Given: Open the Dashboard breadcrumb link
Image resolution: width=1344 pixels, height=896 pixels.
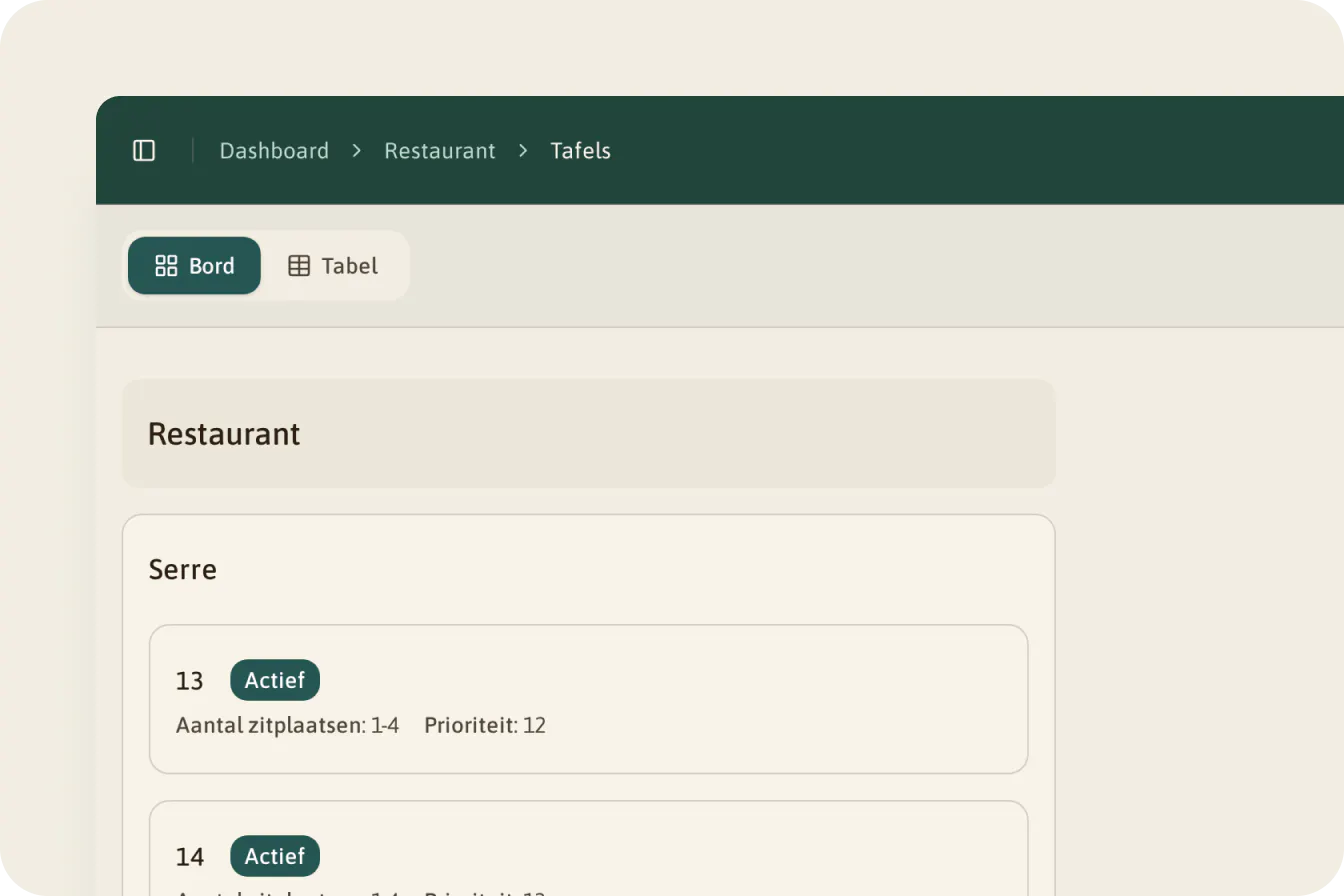Looking at the screenshot, I should coord(274,151).
